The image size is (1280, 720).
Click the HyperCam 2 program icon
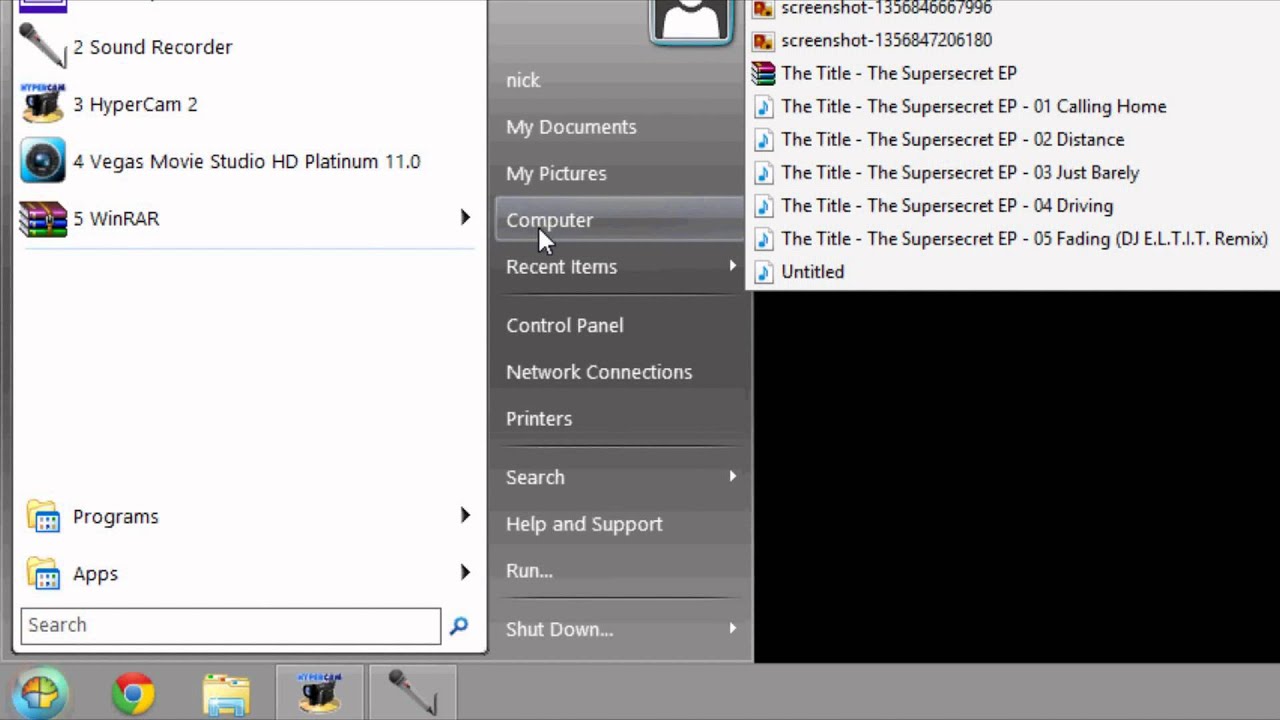coord(43,104)
